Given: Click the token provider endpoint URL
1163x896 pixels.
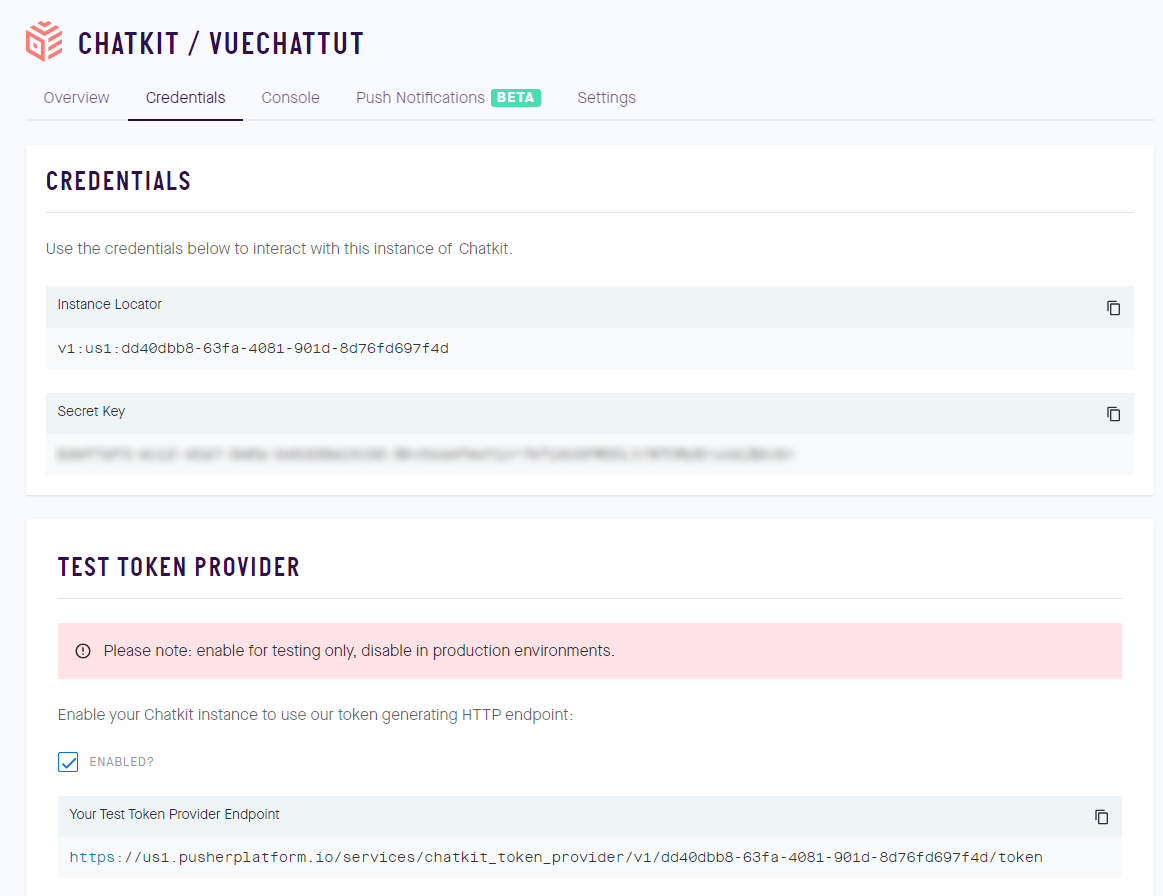Looking at the screenshot, I should pos(556,857).
